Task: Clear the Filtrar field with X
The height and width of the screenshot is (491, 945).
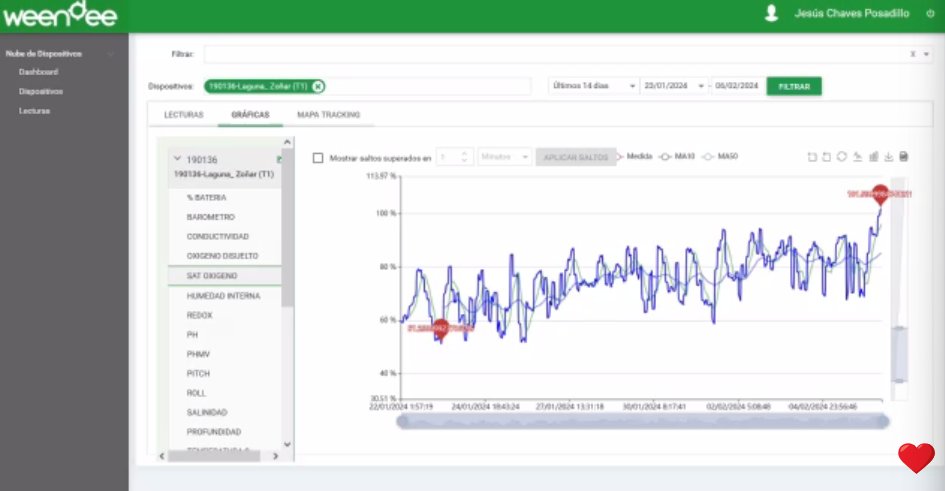Action: coord(912,54)
